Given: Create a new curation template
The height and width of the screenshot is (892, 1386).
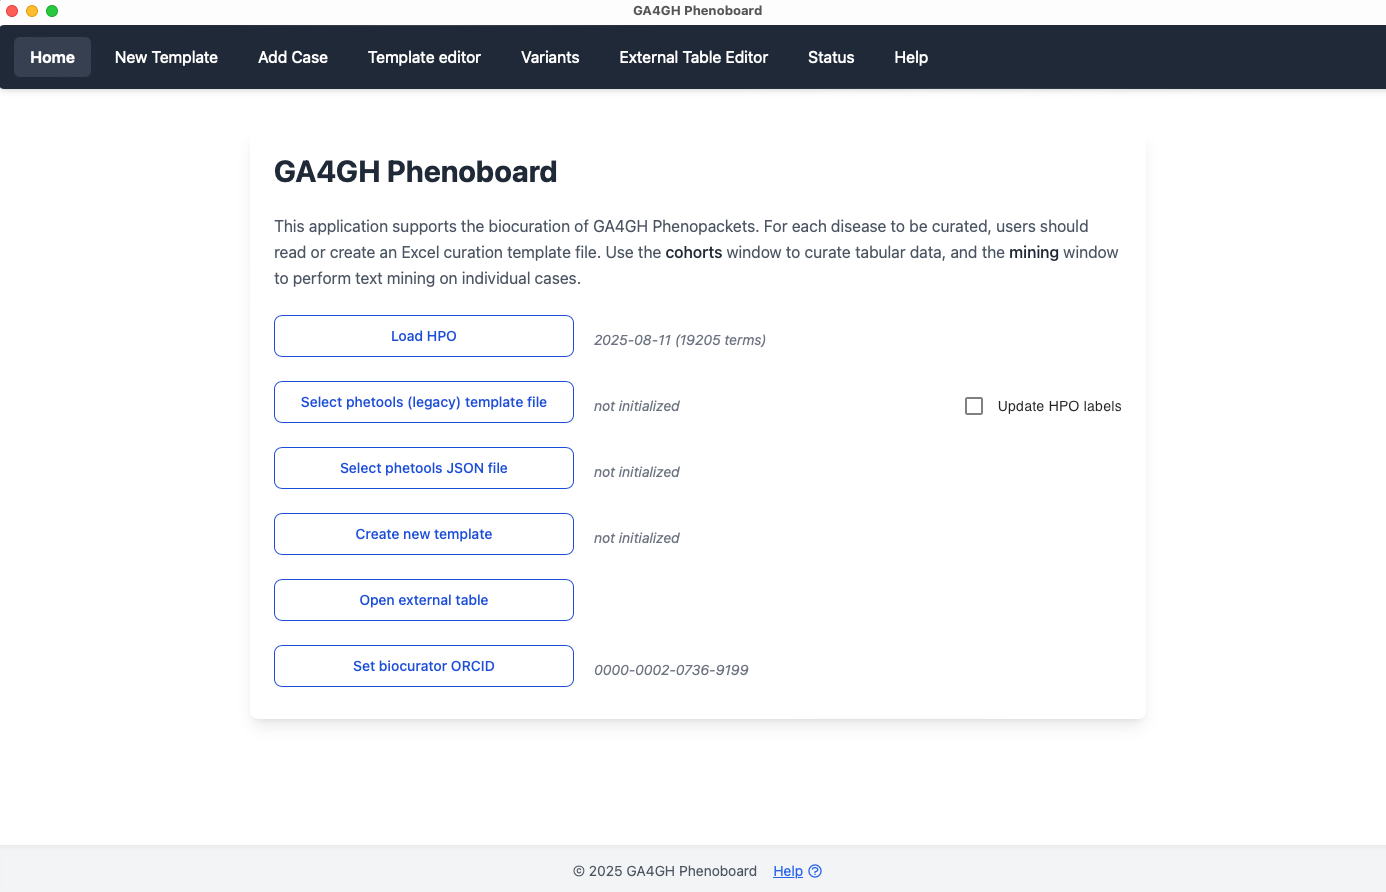Looking at the screenshot, I should tap(423, 533).
